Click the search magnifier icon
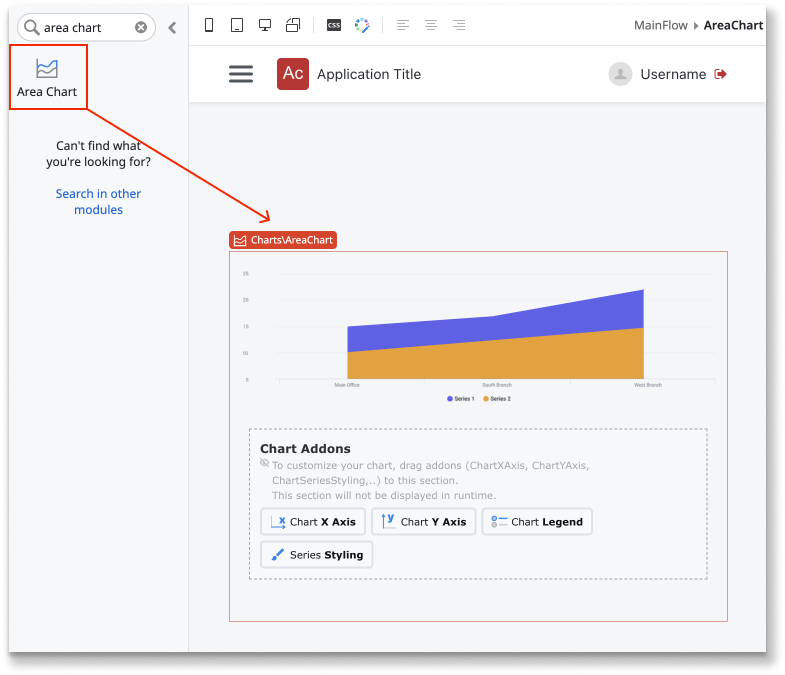The width and height of the screenshot is (785, 675). 32,27
